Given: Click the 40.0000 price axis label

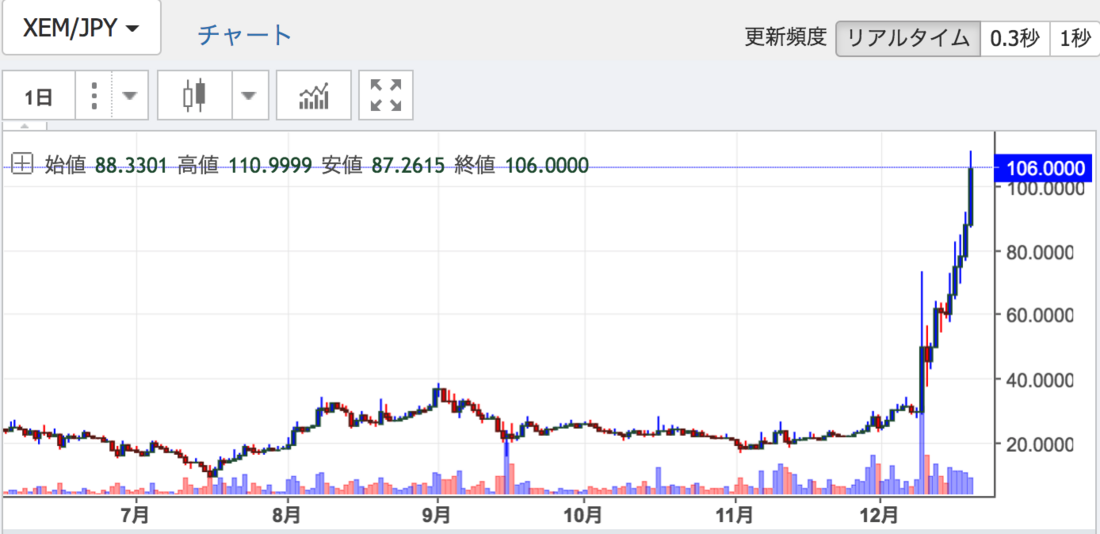Looking at the screenshot, I should [1040, 380].
